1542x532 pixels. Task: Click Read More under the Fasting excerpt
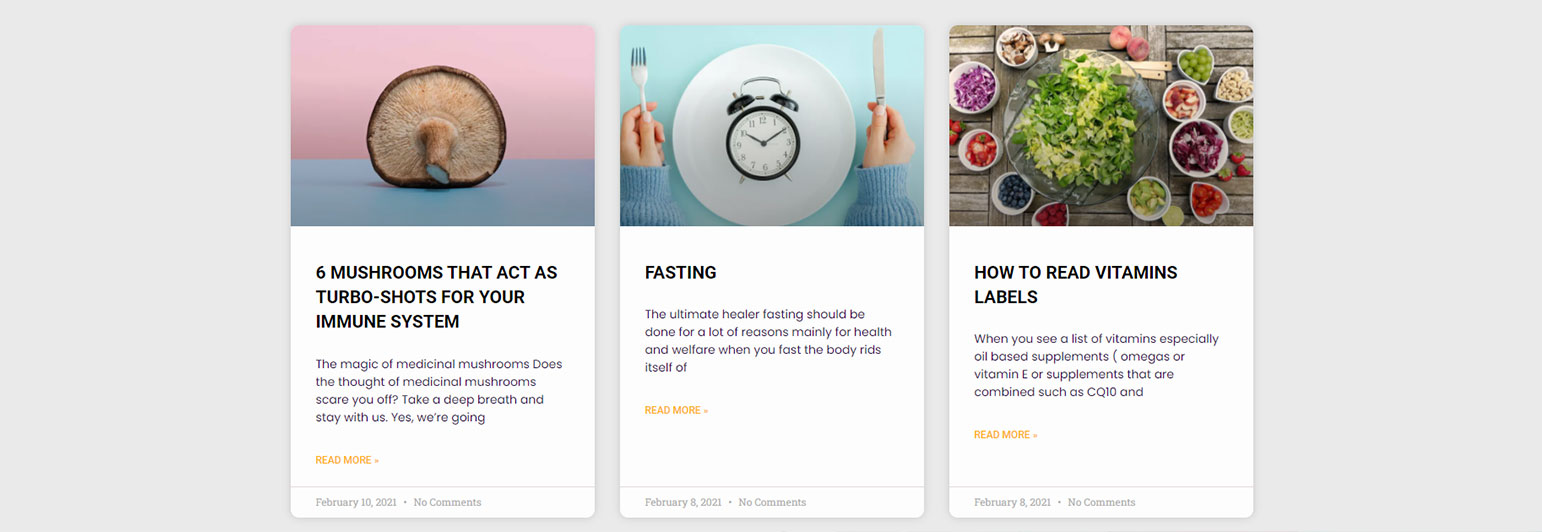[x=676, y=410]
